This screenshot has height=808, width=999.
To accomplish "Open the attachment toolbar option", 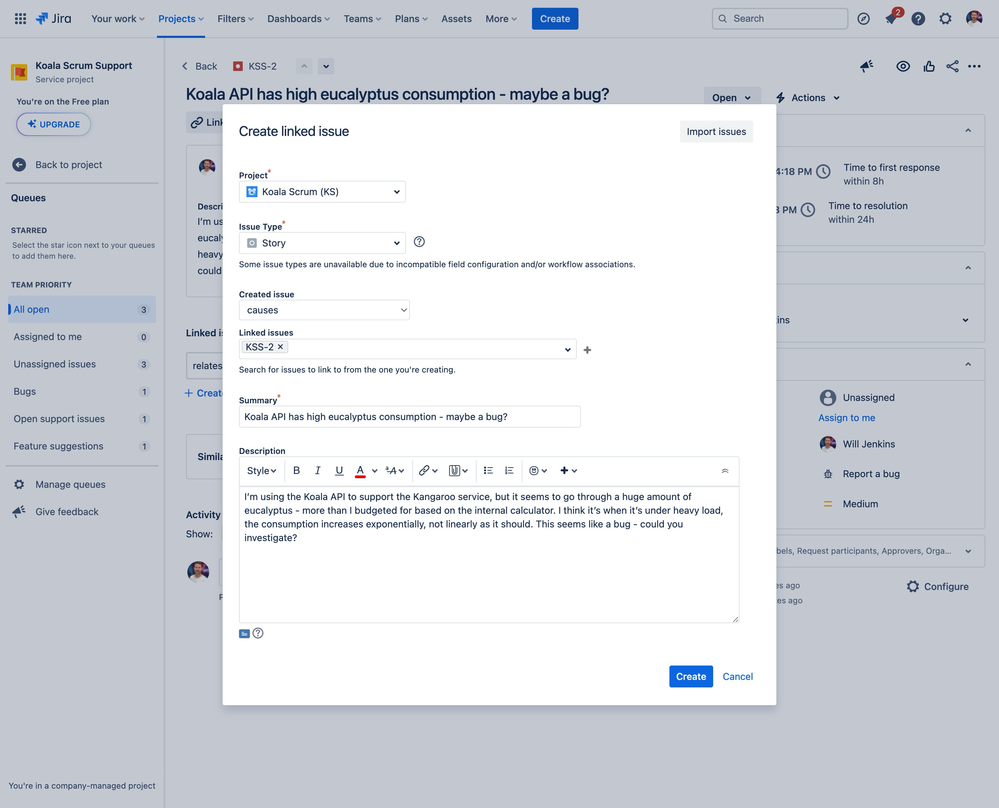I will coord(458,470).
